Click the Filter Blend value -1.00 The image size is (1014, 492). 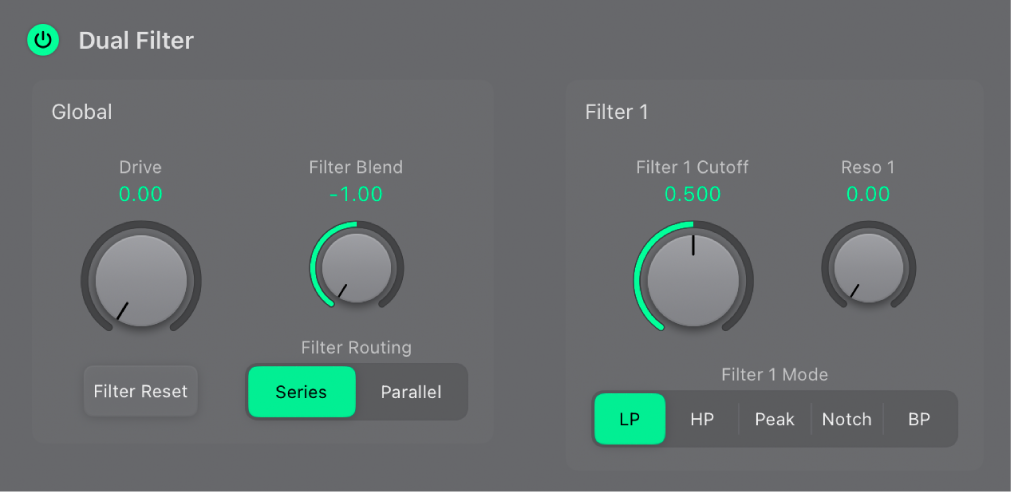point(356,194)
